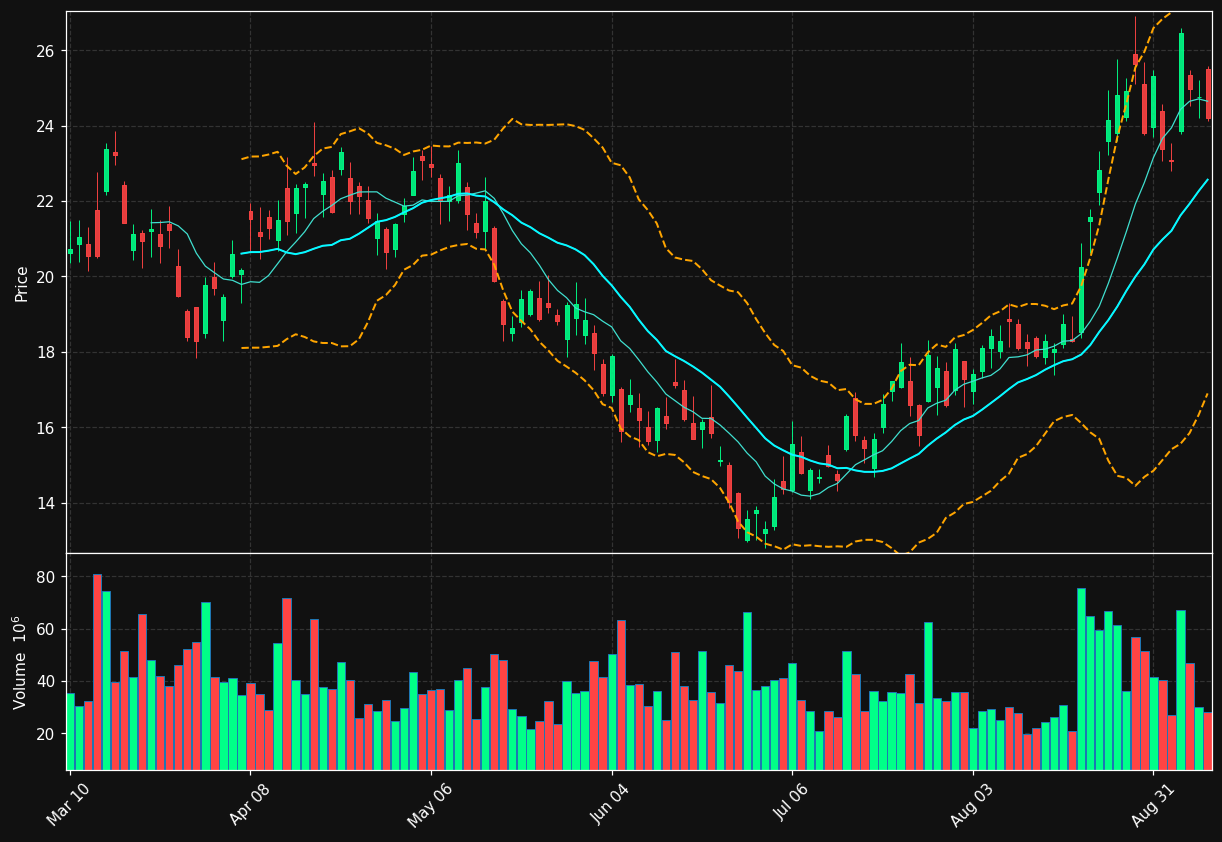Click the last red volume bar at right edge
Viewport: 1222px width, 842px height.
pos(1208,741)
